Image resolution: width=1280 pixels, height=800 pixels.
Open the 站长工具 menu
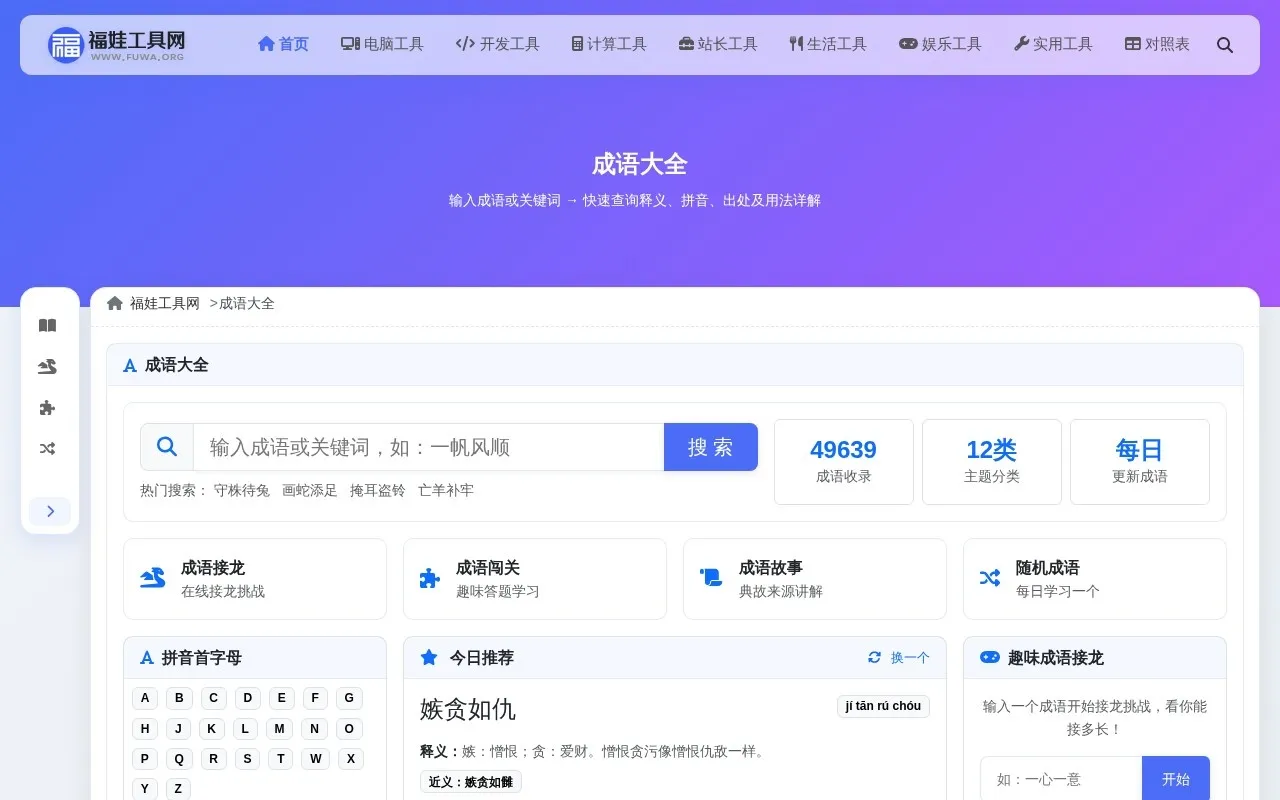(718, 44)
